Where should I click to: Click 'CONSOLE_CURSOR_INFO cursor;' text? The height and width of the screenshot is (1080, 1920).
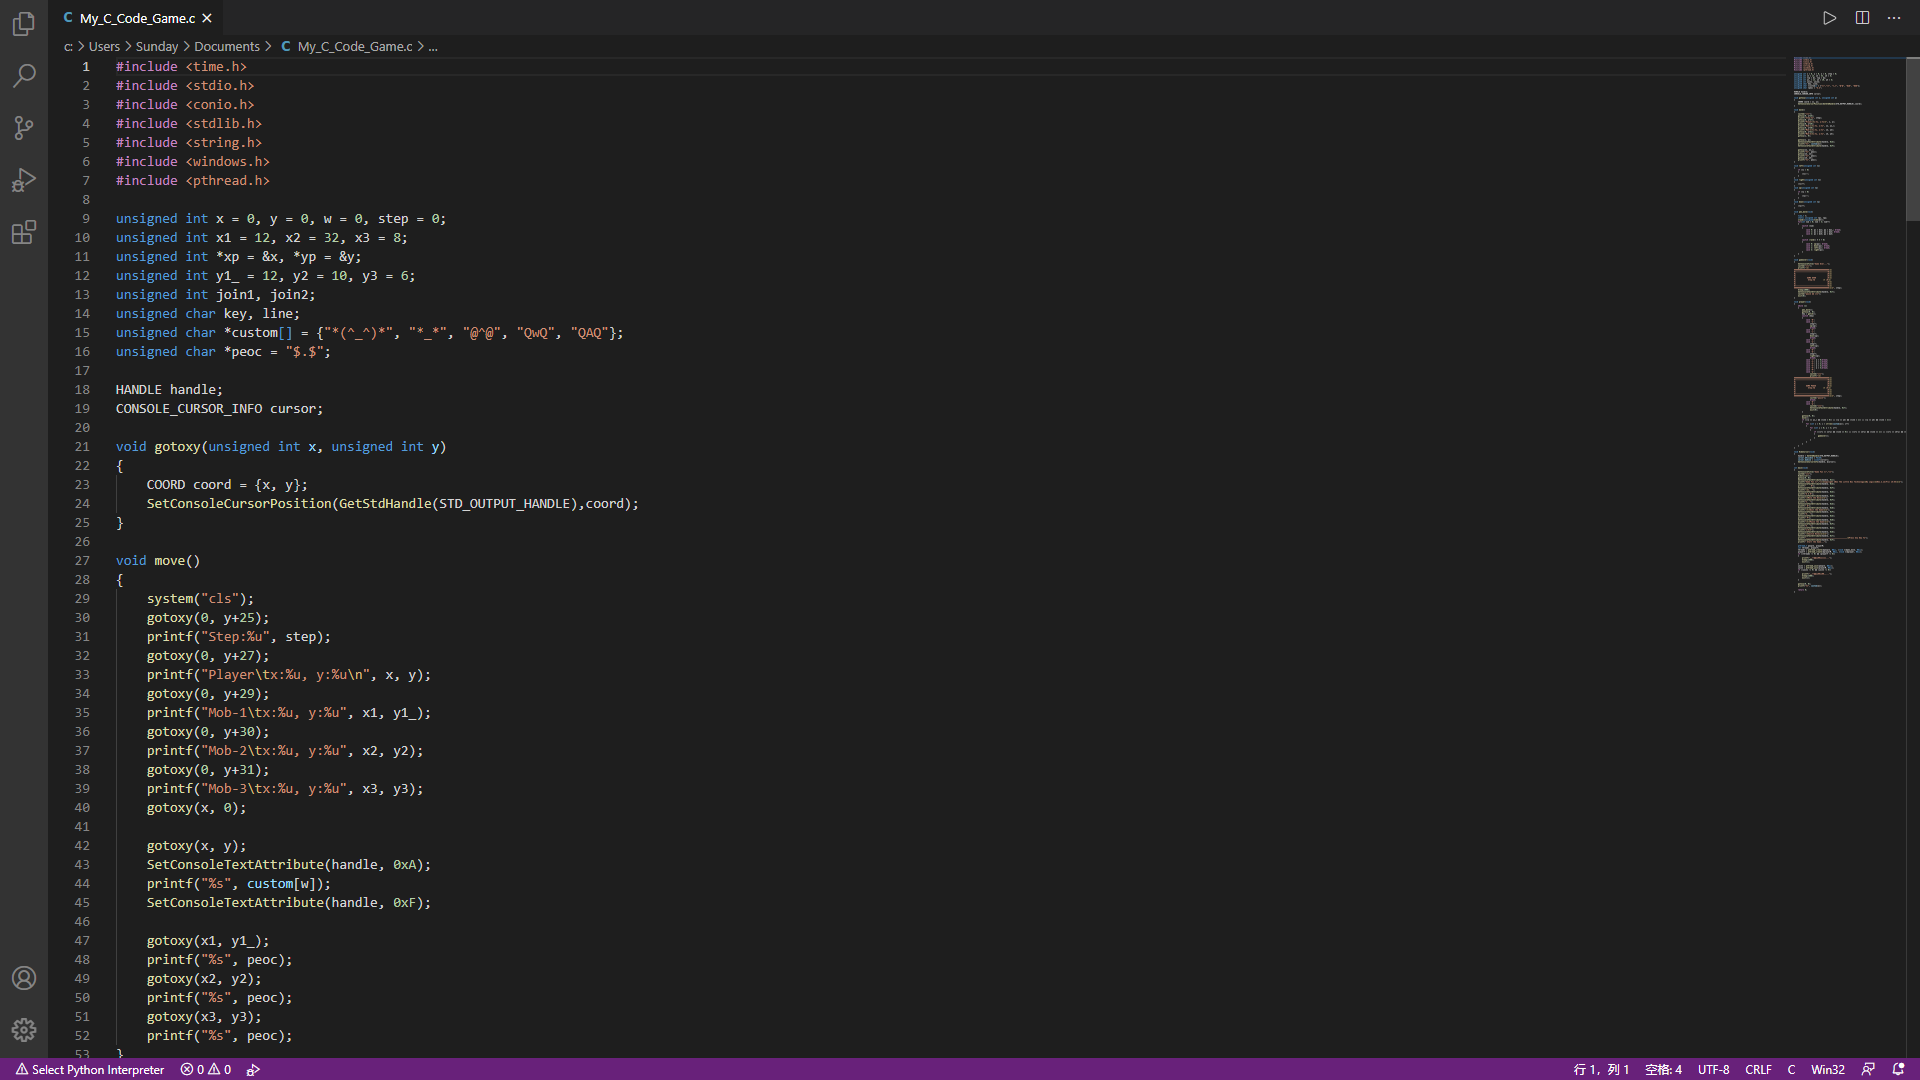[x=219, y=409]
